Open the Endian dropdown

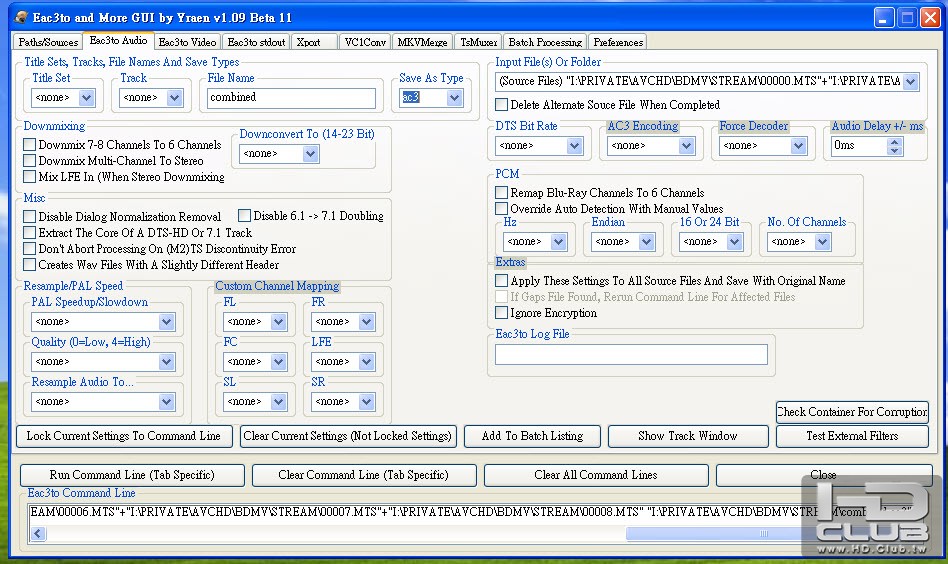click(x=646, y=242)
